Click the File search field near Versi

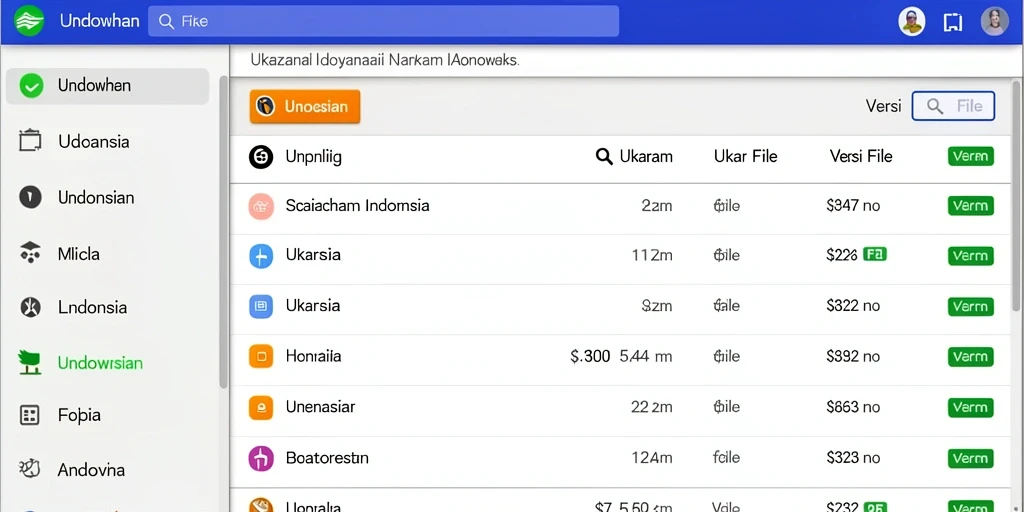pos(953,106)
